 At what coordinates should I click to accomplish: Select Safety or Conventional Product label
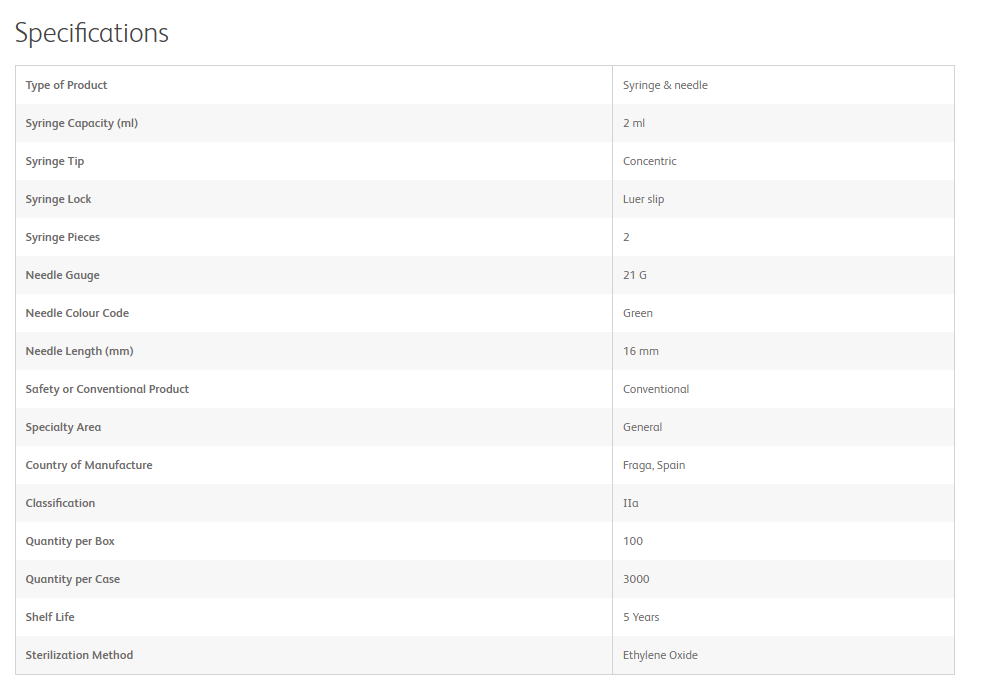[107, 389]
